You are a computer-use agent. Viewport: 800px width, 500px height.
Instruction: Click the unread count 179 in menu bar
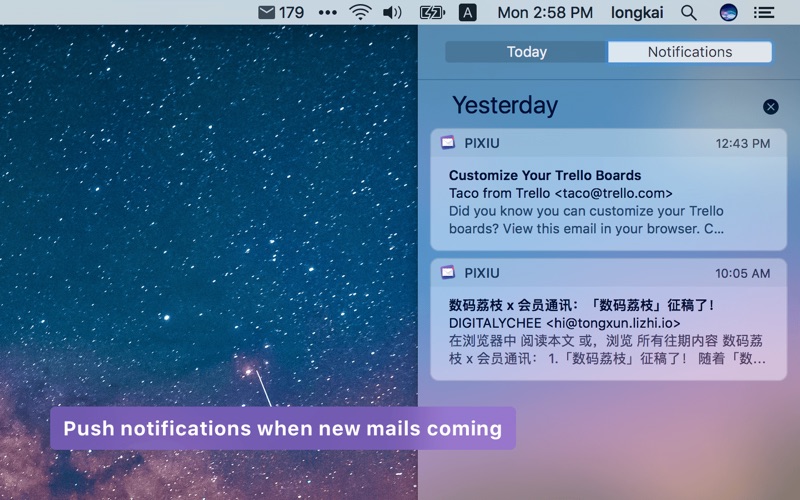tap(291, 12)
